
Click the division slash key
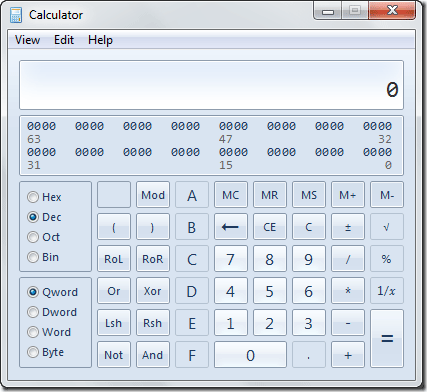[348, 259]
